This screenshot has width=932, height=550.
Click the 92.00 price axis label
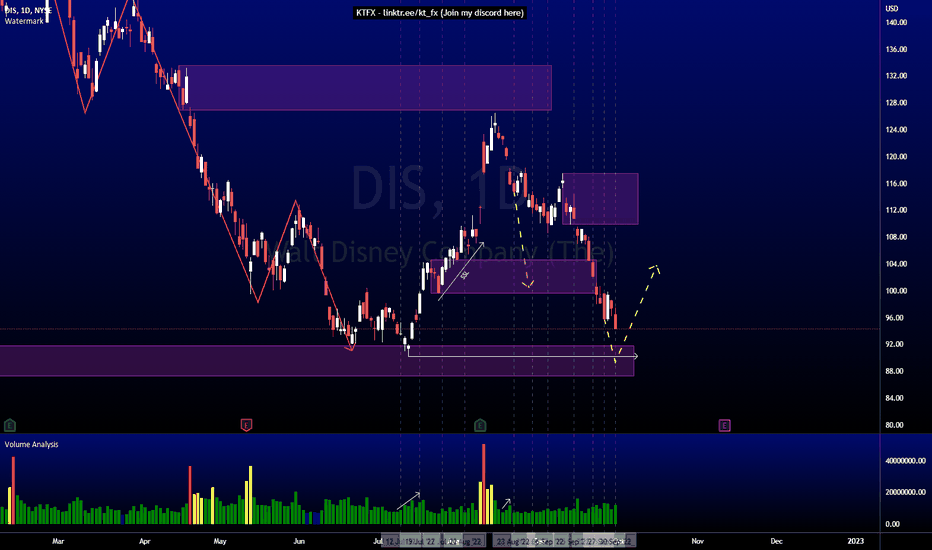[x=895, y=344]
